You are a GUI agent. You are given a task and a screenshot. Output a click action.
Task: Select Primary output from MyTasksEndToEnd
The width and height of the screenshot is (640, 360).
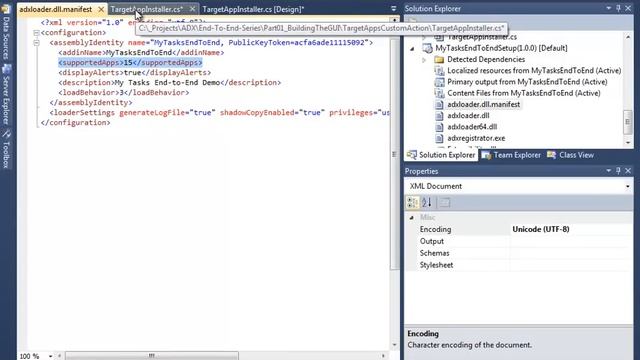(x=527, y=82)
